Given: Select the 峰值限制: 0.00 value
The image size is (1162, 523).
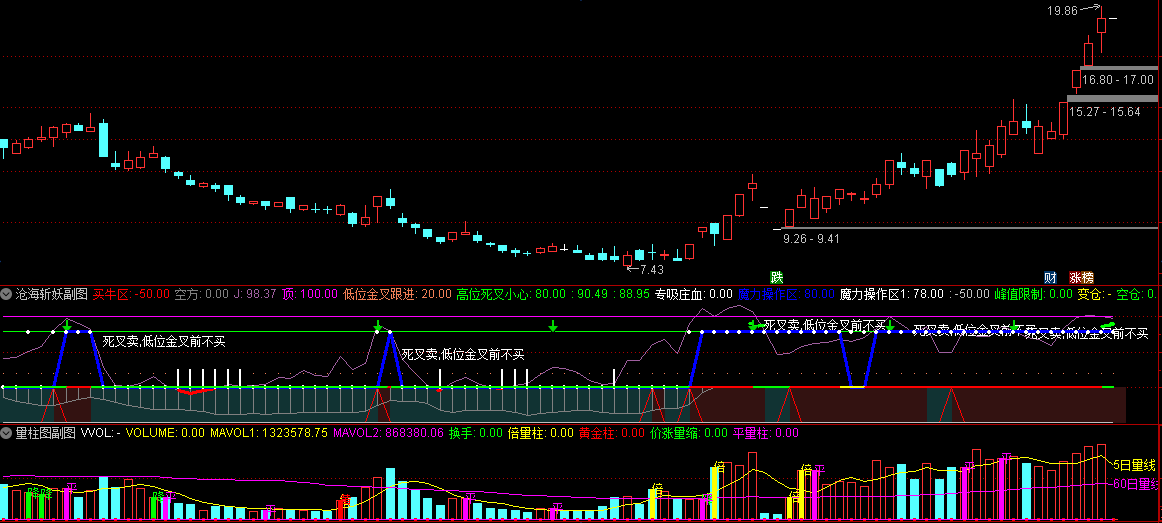Looking at the screenshot, I should point(1032,294).
